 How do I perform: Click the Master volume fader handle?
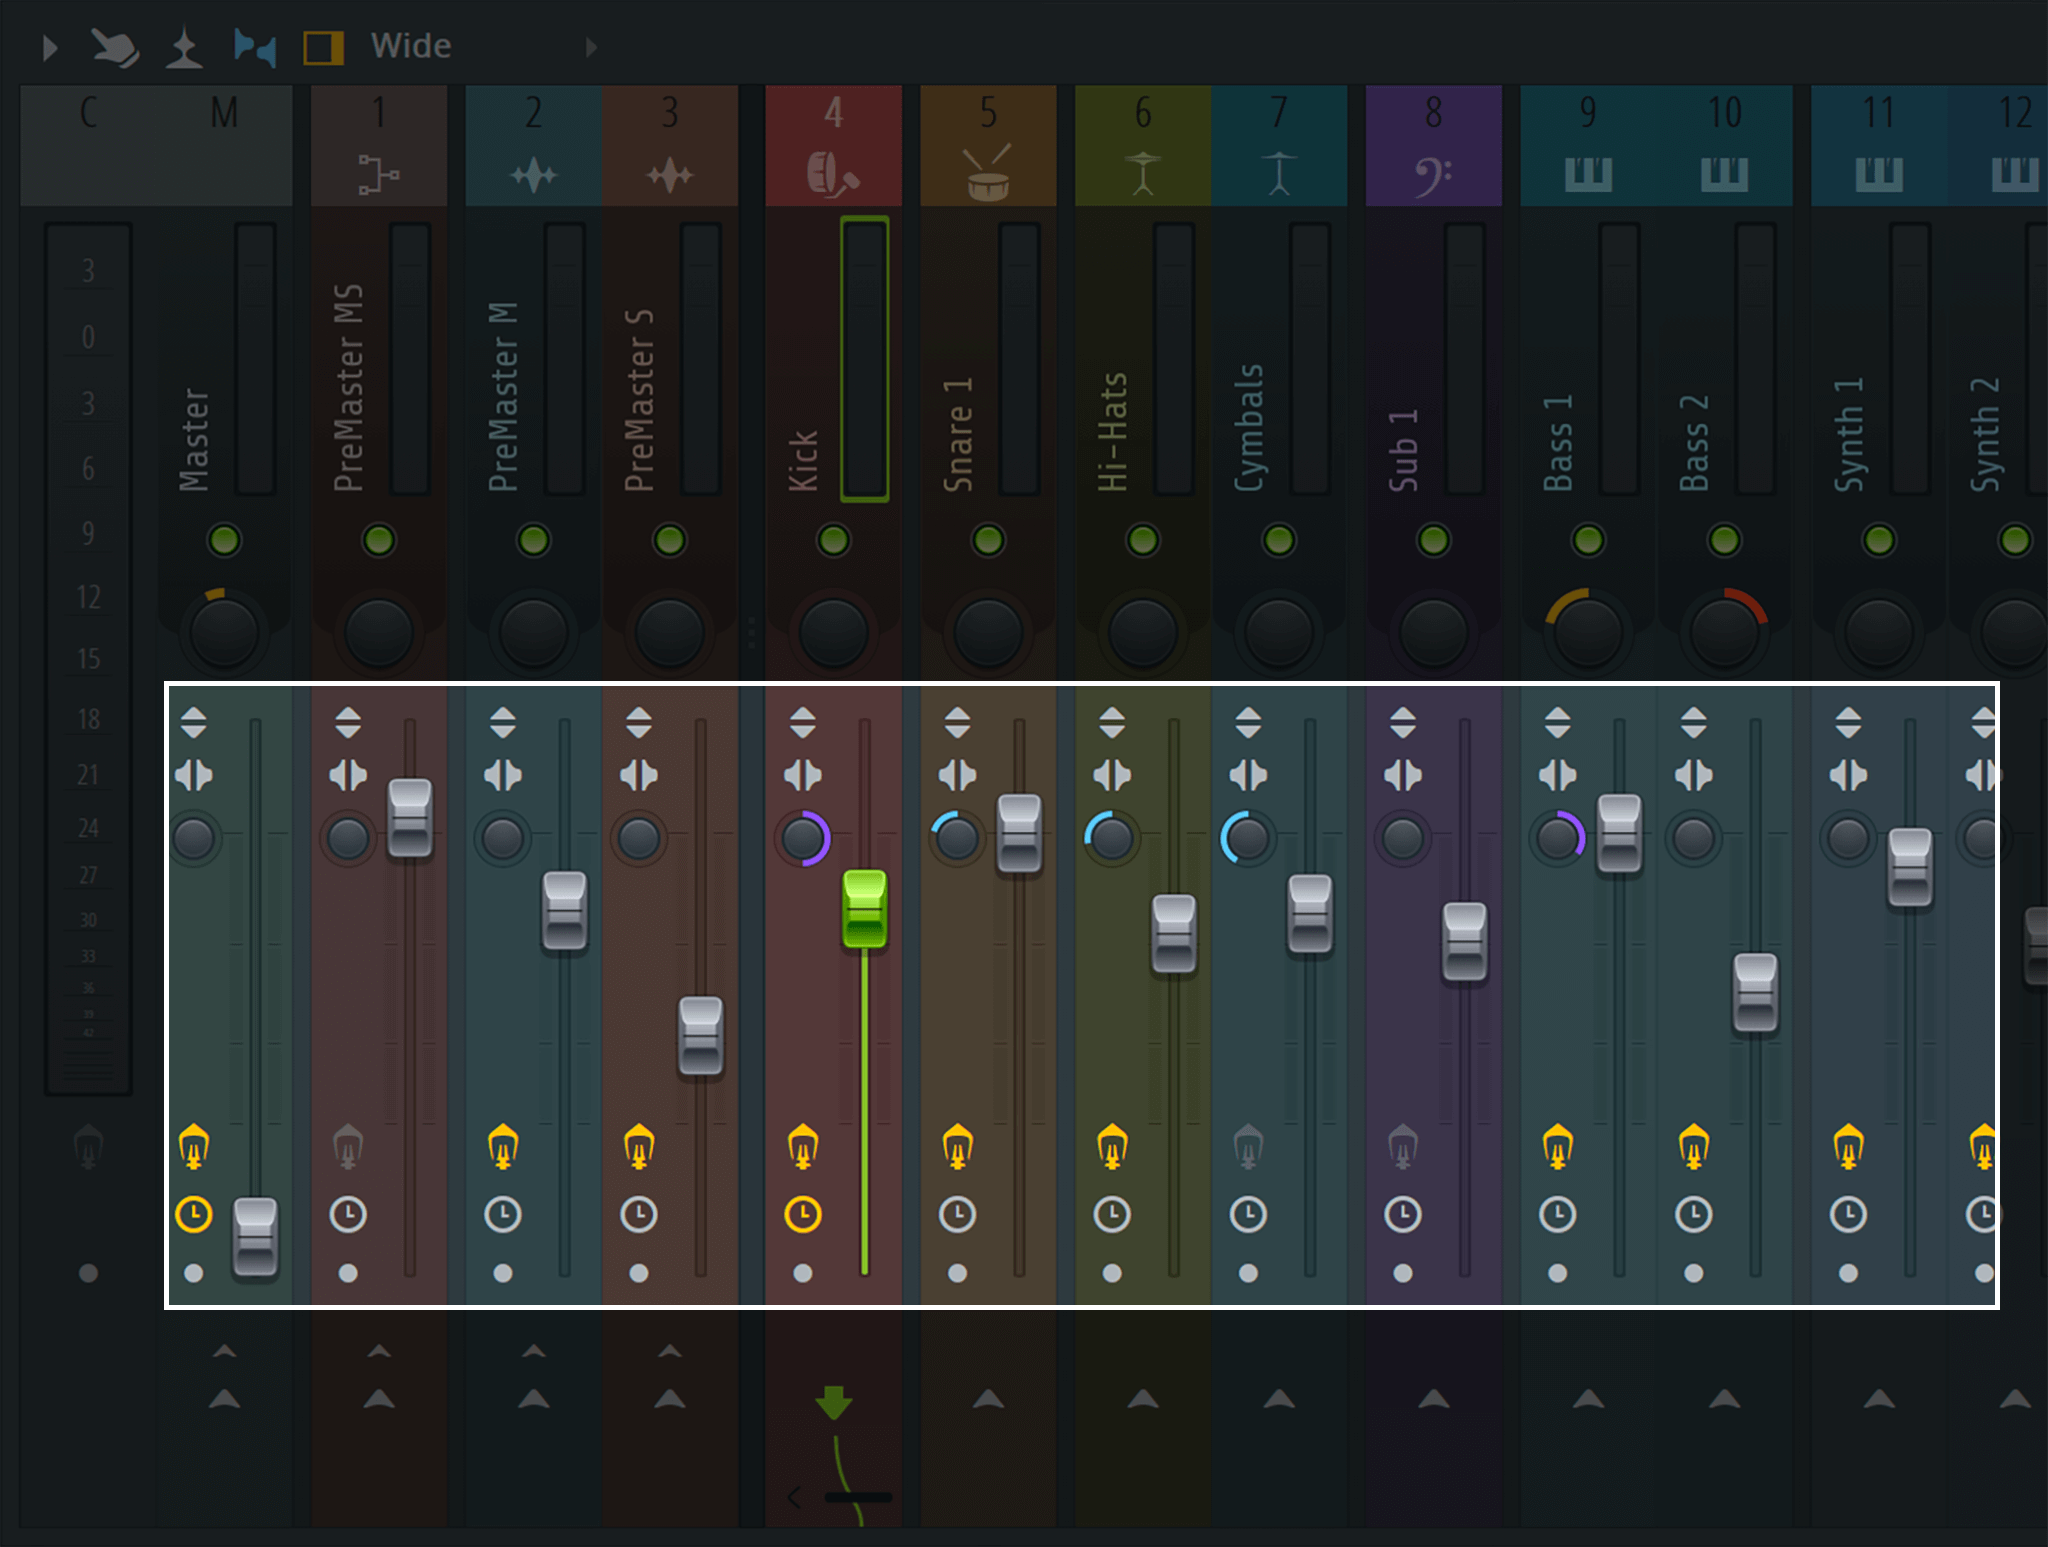tap(255, 1237)
